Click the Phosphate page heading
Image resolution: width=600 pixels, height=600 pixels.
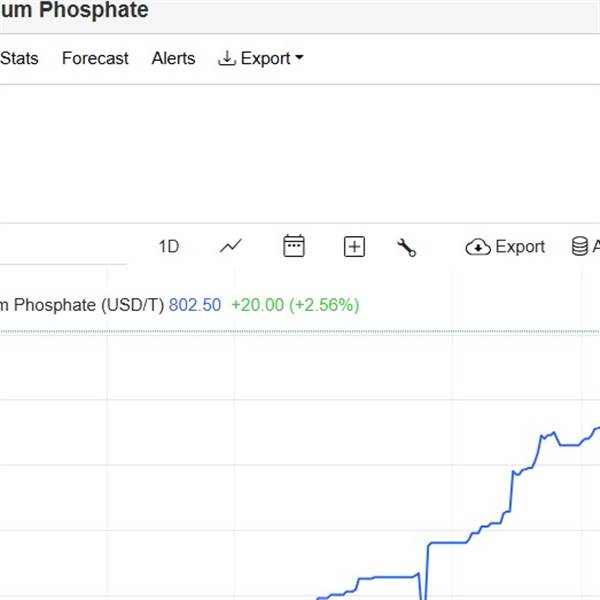tap(94, 10)
